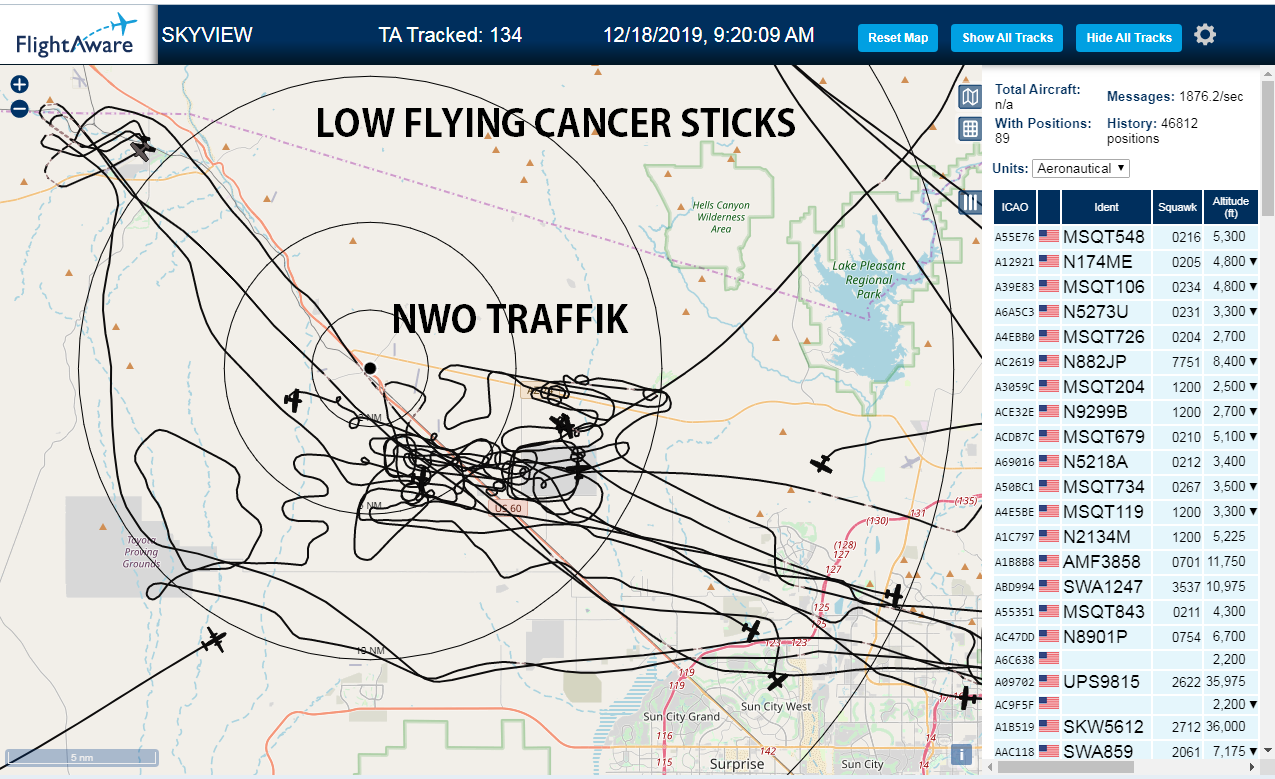1275x779 pixels.
Task: Select the aircraft nearest the black receiver dot
Action: coord(293,401)
